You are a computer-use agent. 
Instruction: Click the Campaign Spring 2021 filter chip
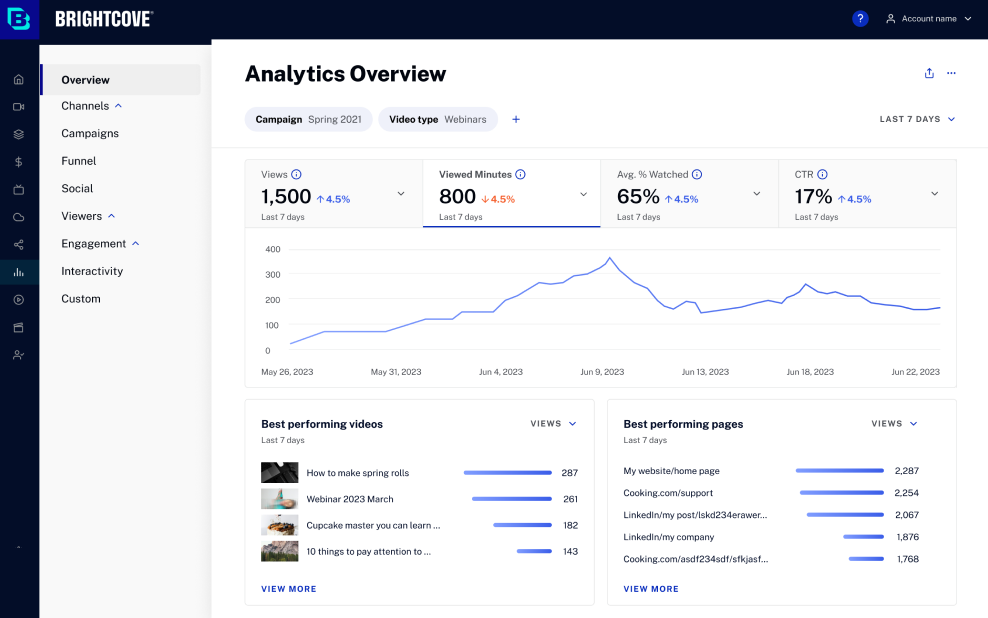tap(308, 119)
